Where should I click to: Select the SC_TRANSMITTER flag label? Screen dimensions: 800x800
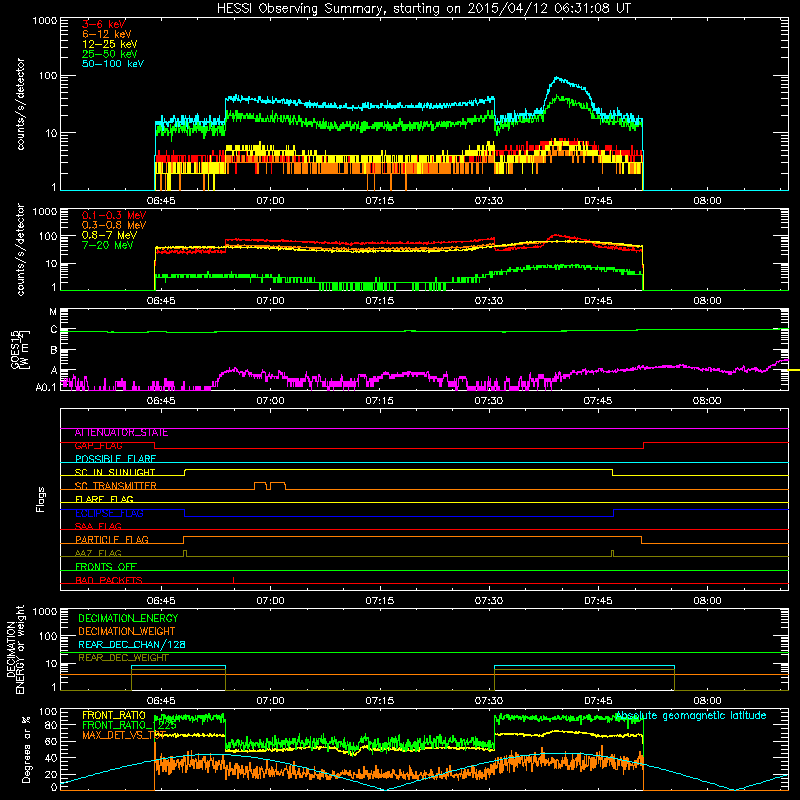pyautogui.click(x=115, y=486)
